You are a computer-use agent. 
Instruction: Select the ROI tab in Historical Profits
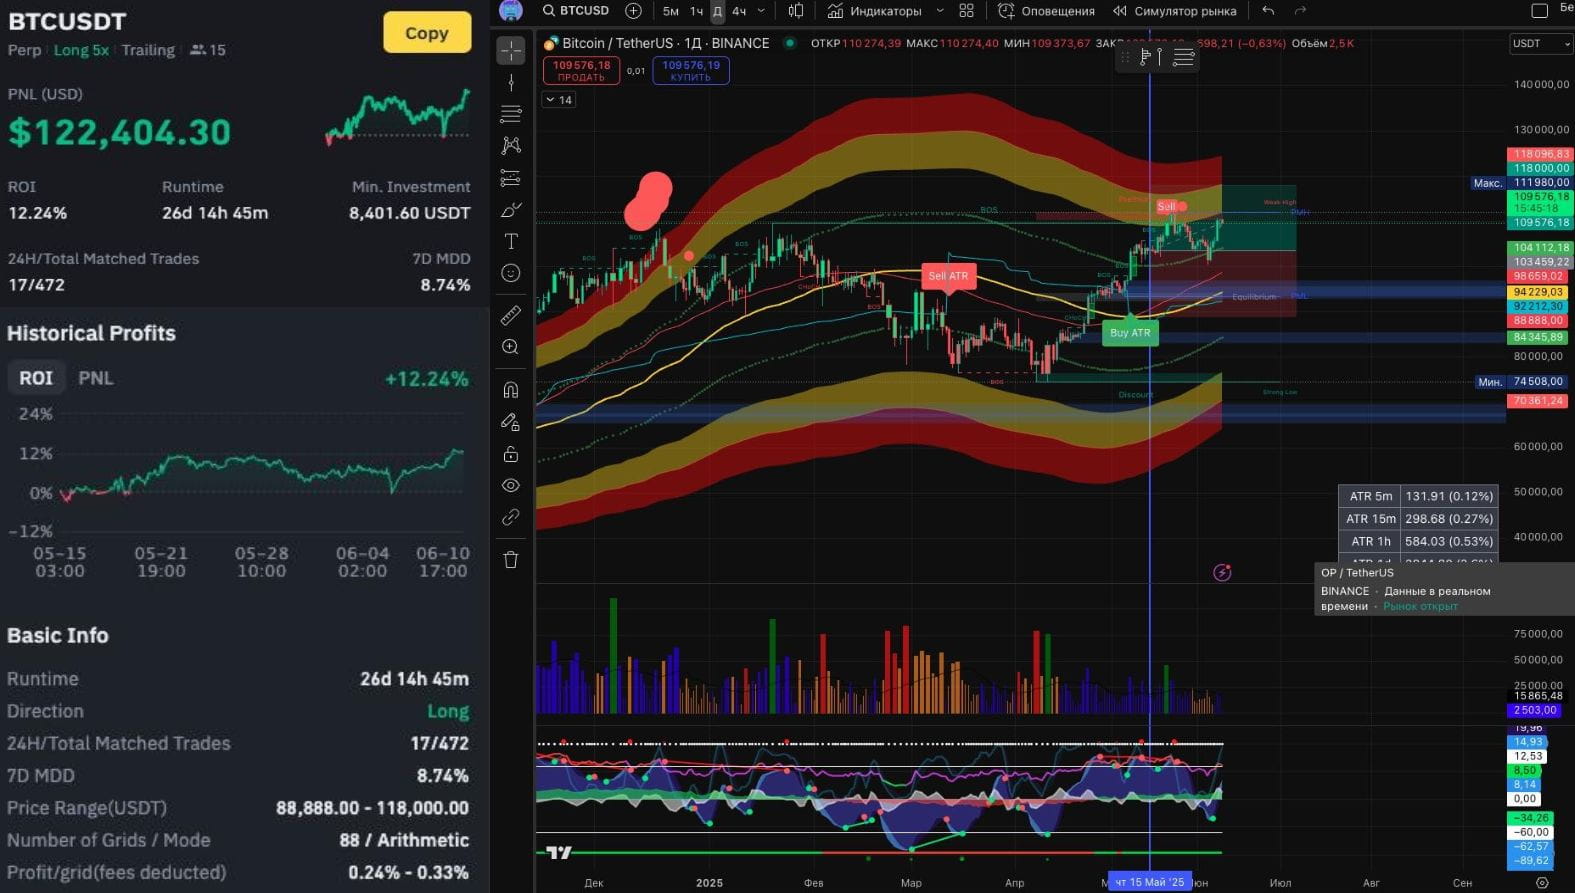pyautogui.click(x=36, y=378)
